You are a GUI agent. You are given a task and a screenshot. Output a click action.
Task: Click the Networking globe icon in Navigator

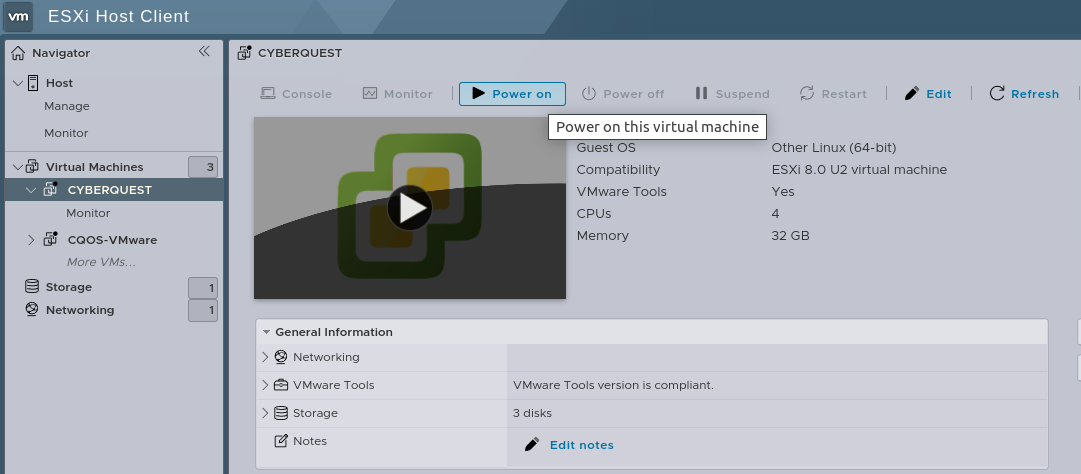32,310
